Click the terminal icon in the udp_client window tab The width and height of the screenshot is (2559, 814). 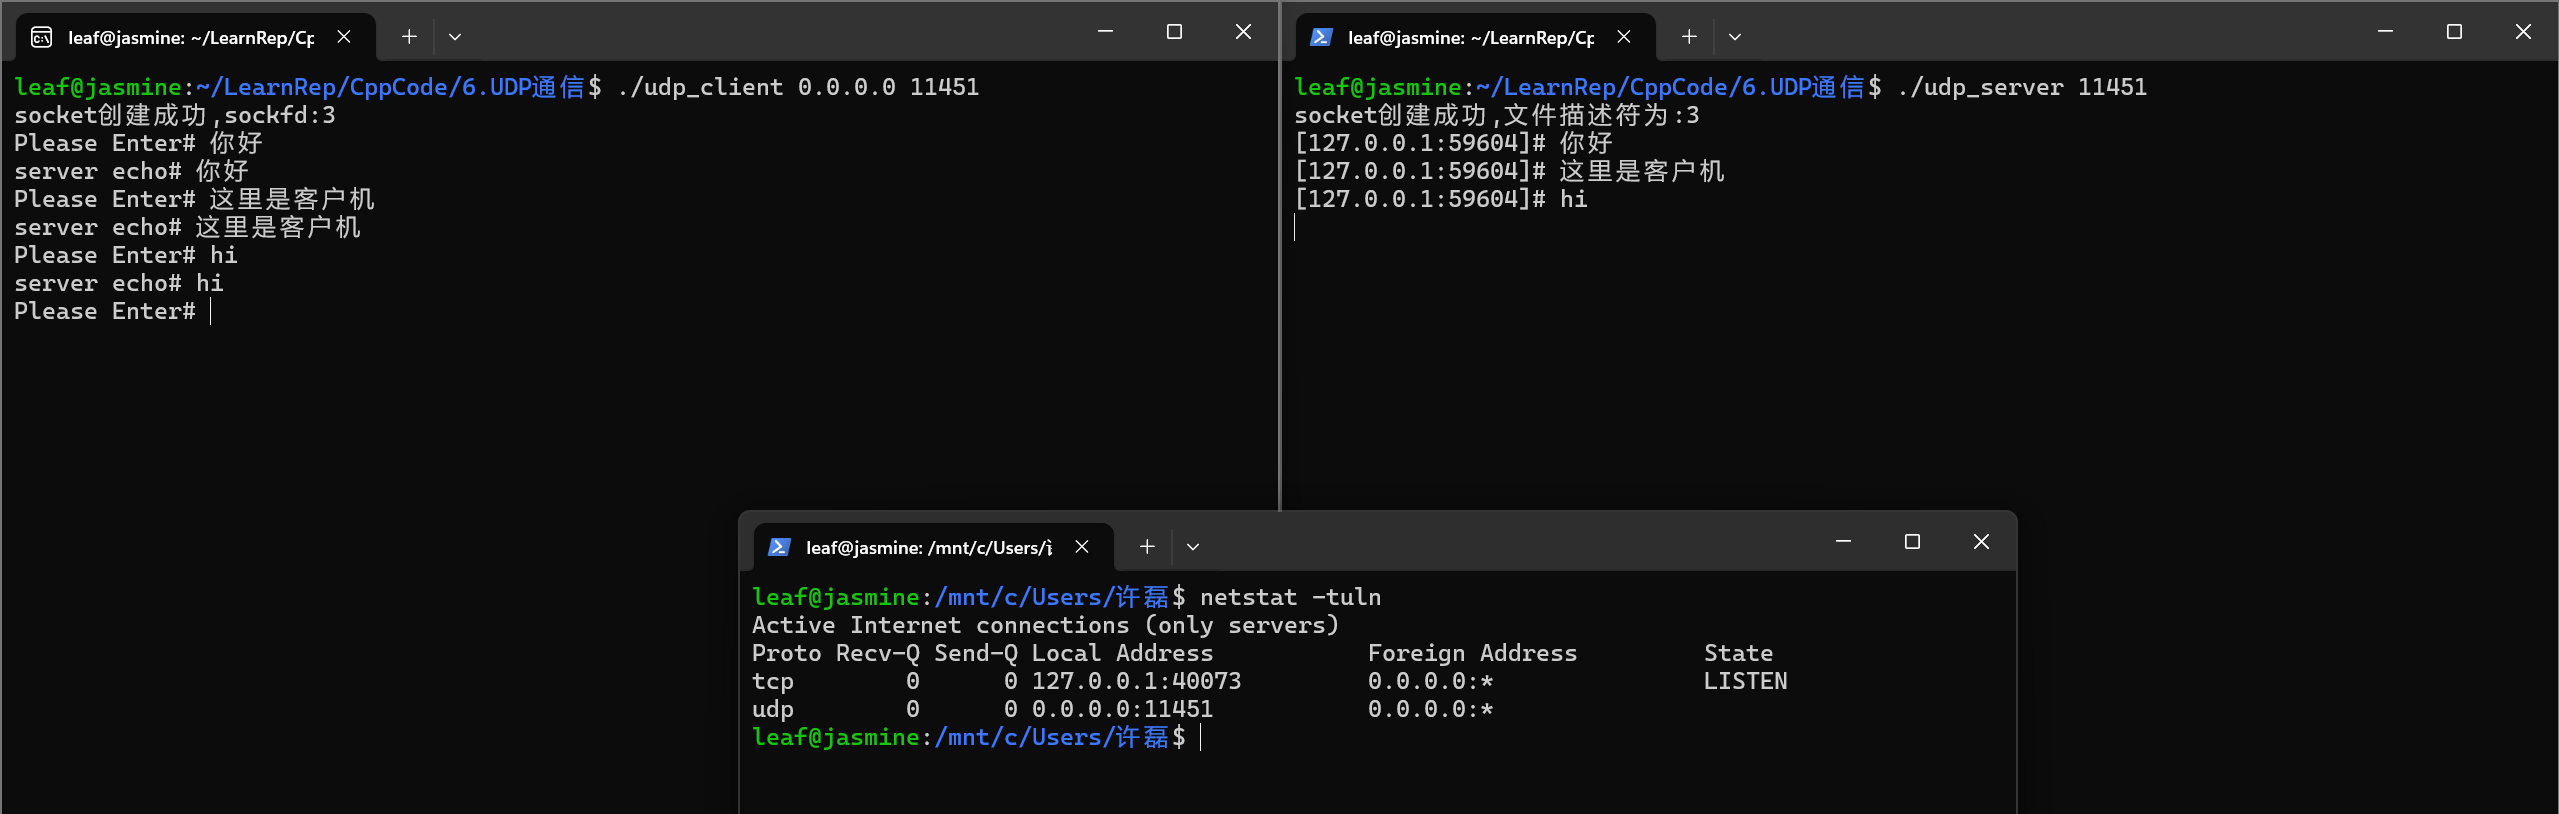[x=42, y=37]
